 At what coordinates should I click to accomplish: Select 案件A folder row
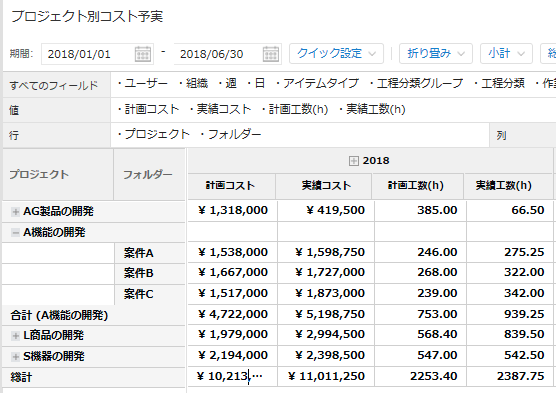[150, 253]
